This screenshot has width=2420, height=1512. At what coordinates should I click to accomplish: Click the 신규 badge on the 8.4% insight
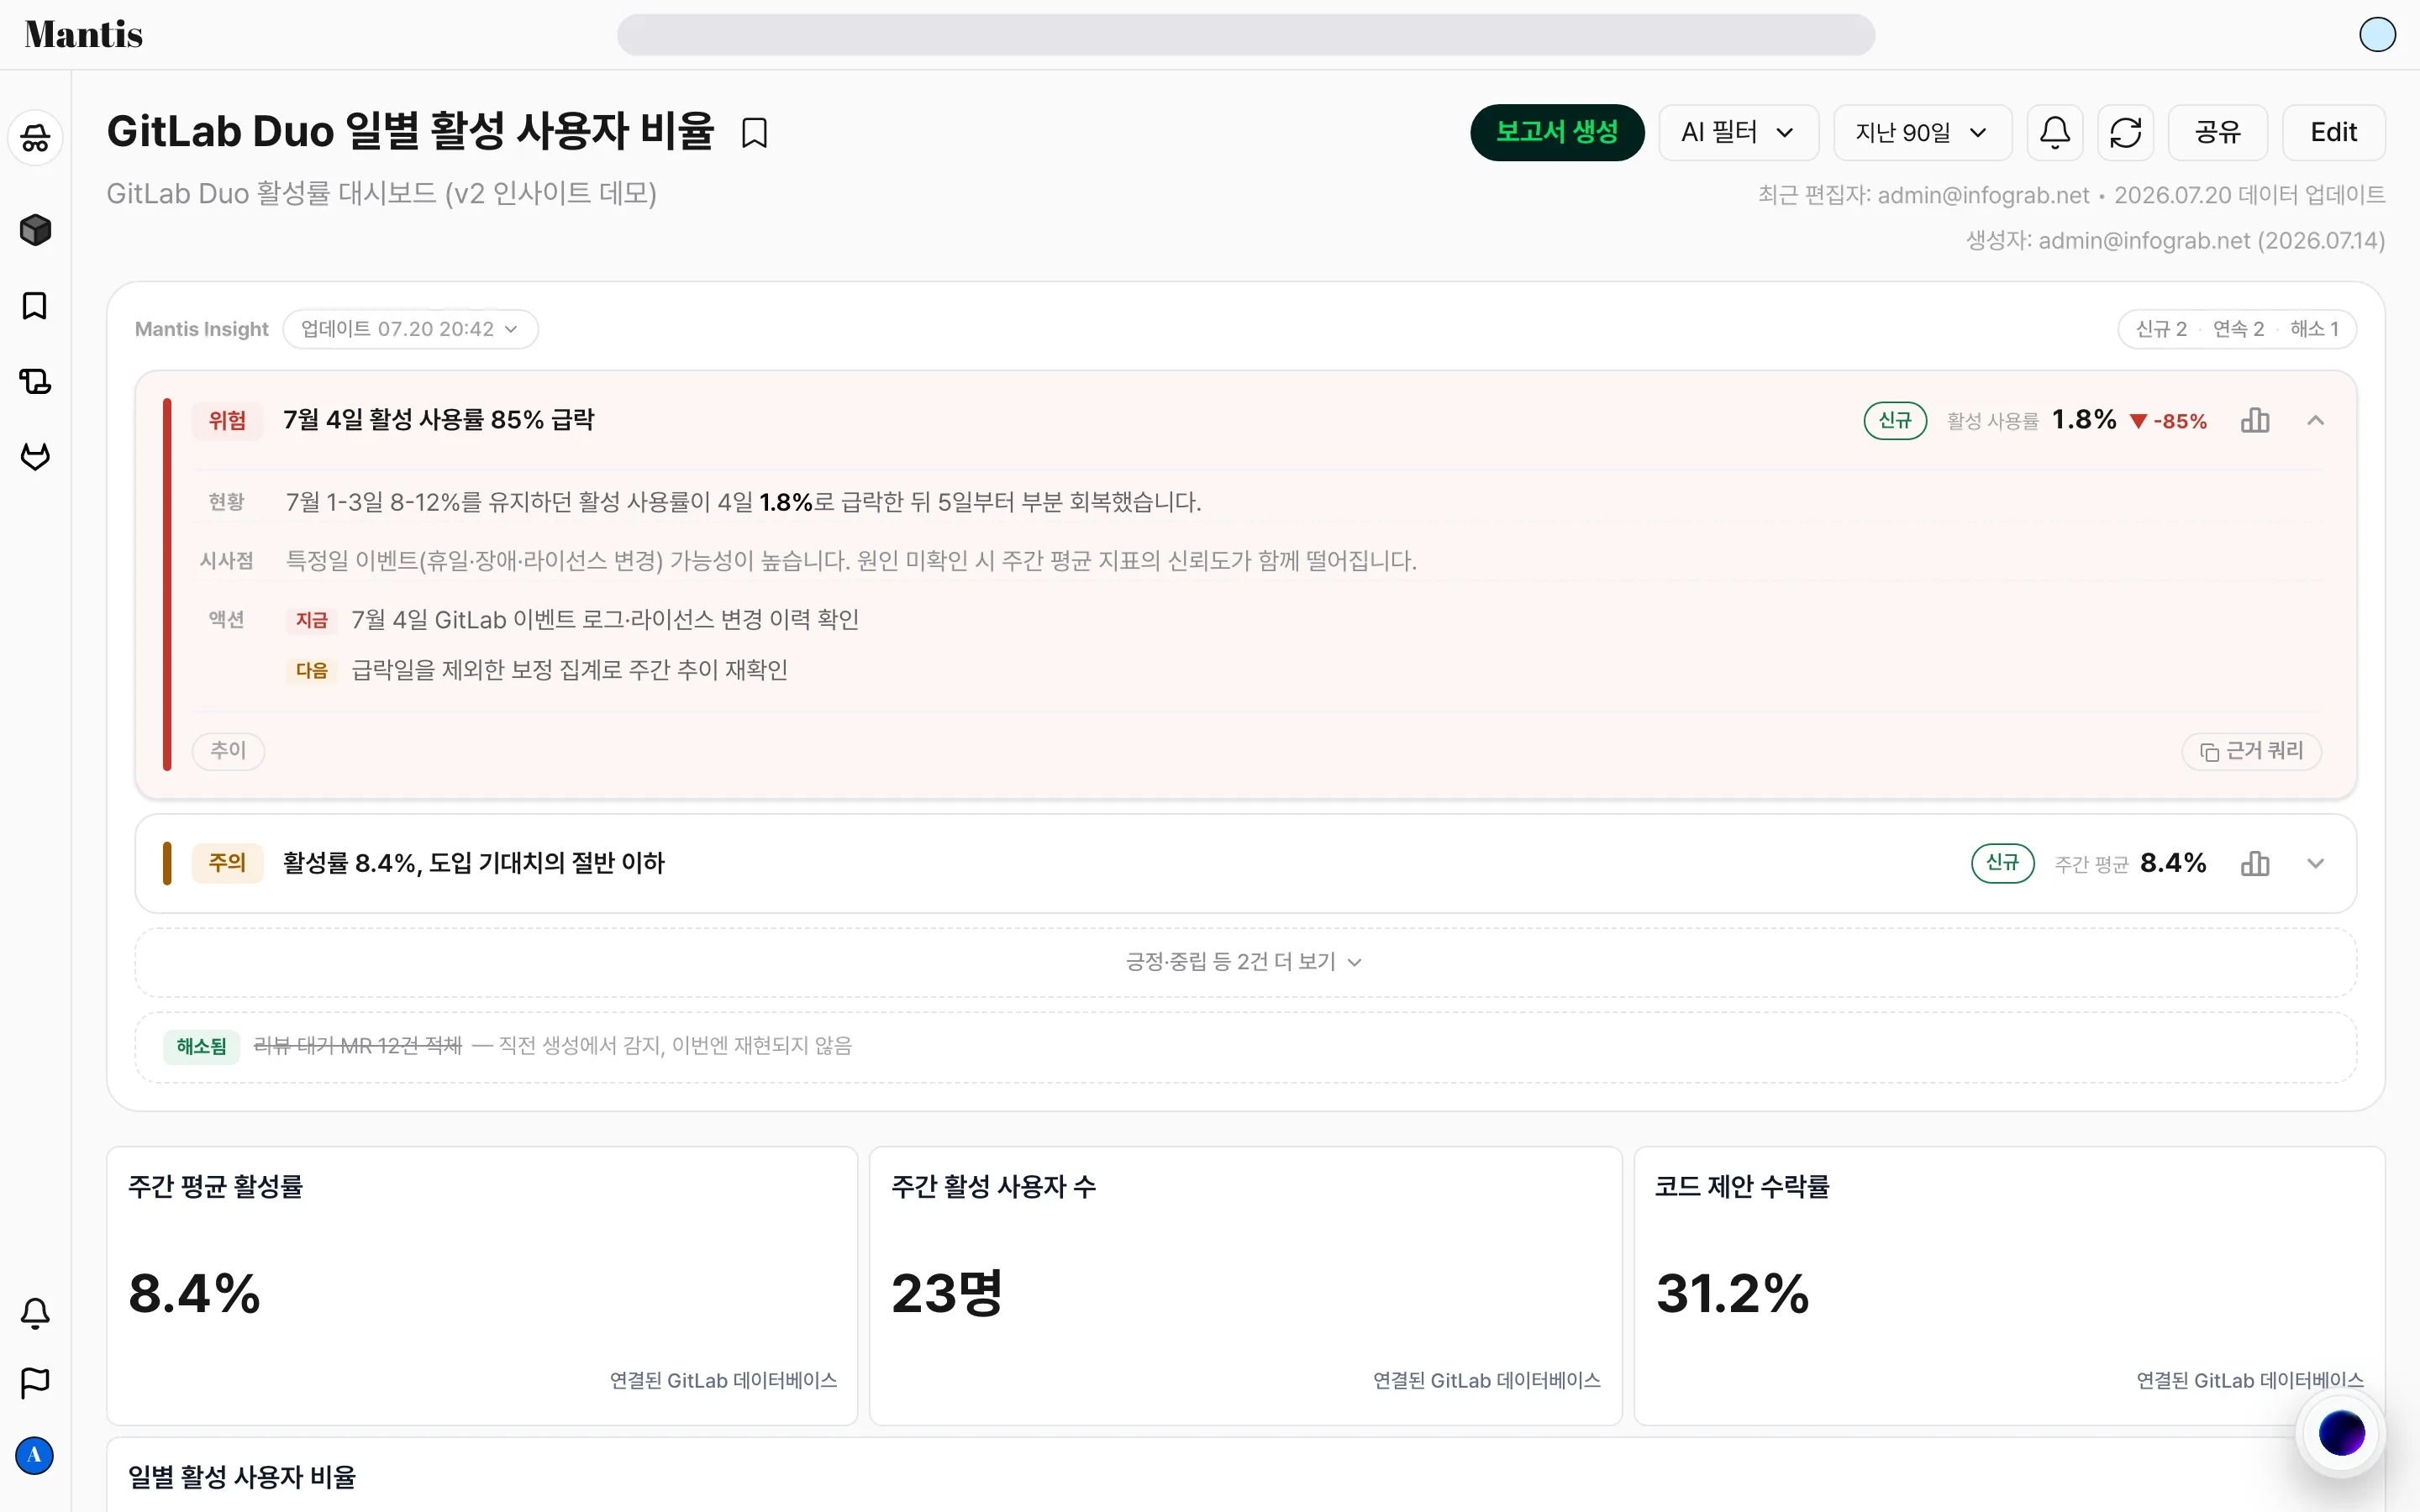tap(2002, 863)
